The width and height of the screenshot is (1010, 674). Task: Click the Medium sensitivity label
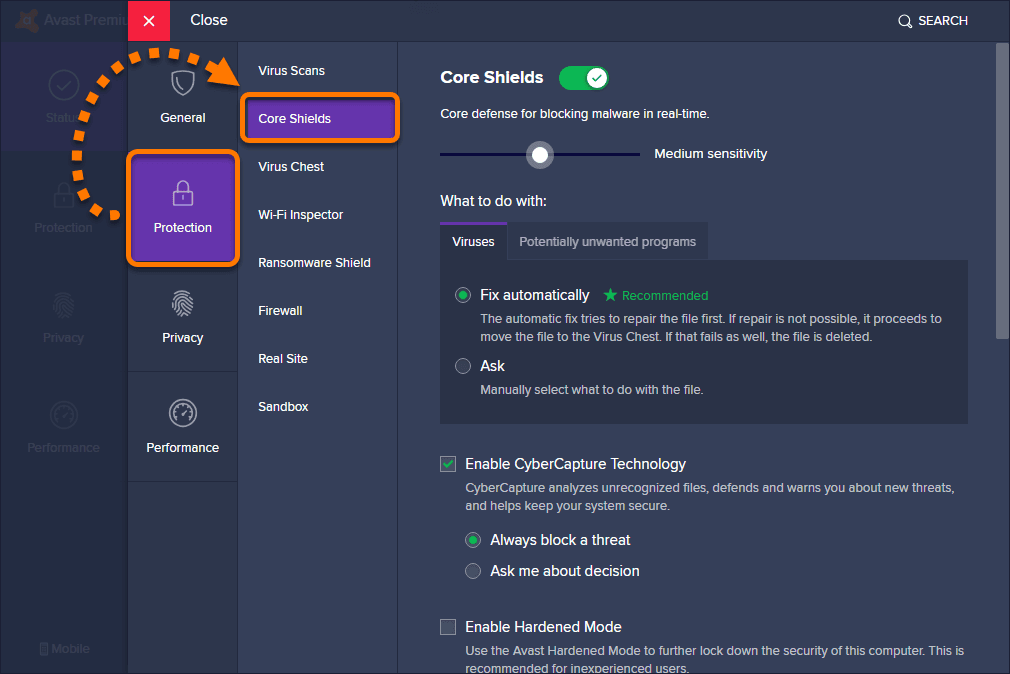point(710,154)
